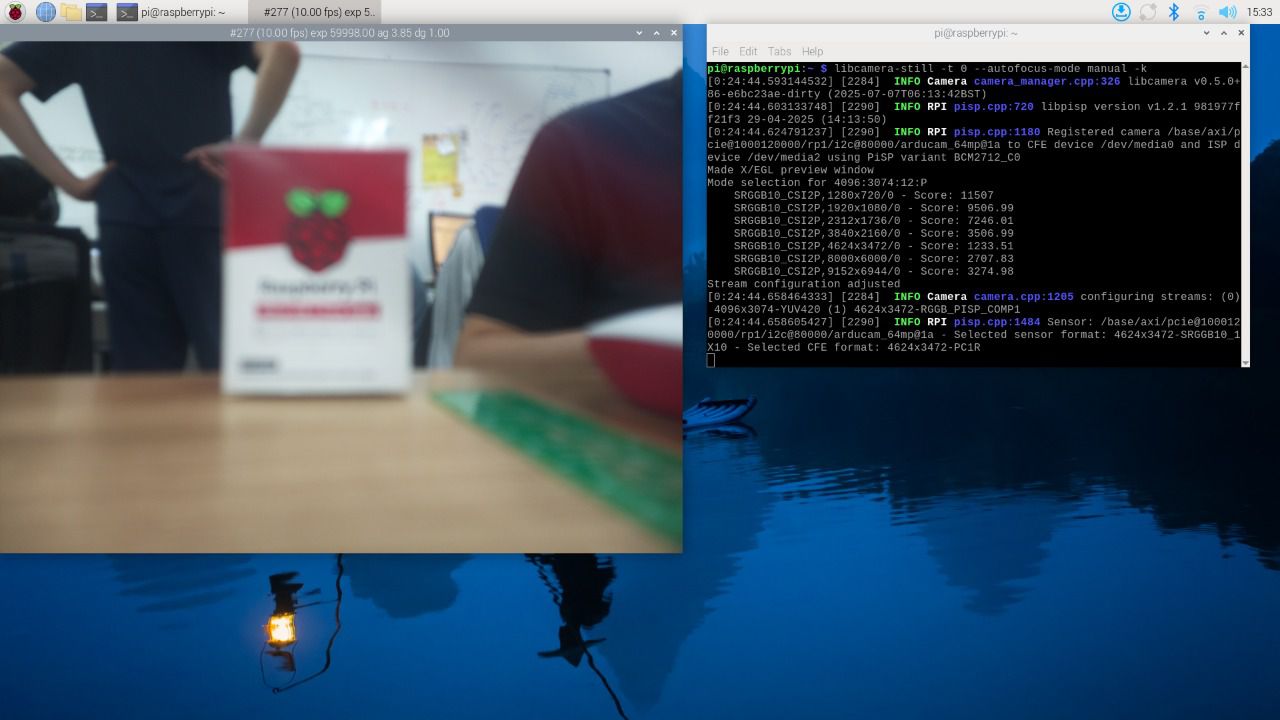This screenshot has width=1280, height=720.
Task: Switch to pi@raspberrypi terminal taskbar button
Action: pyautogui.click(x=171, y=12)
